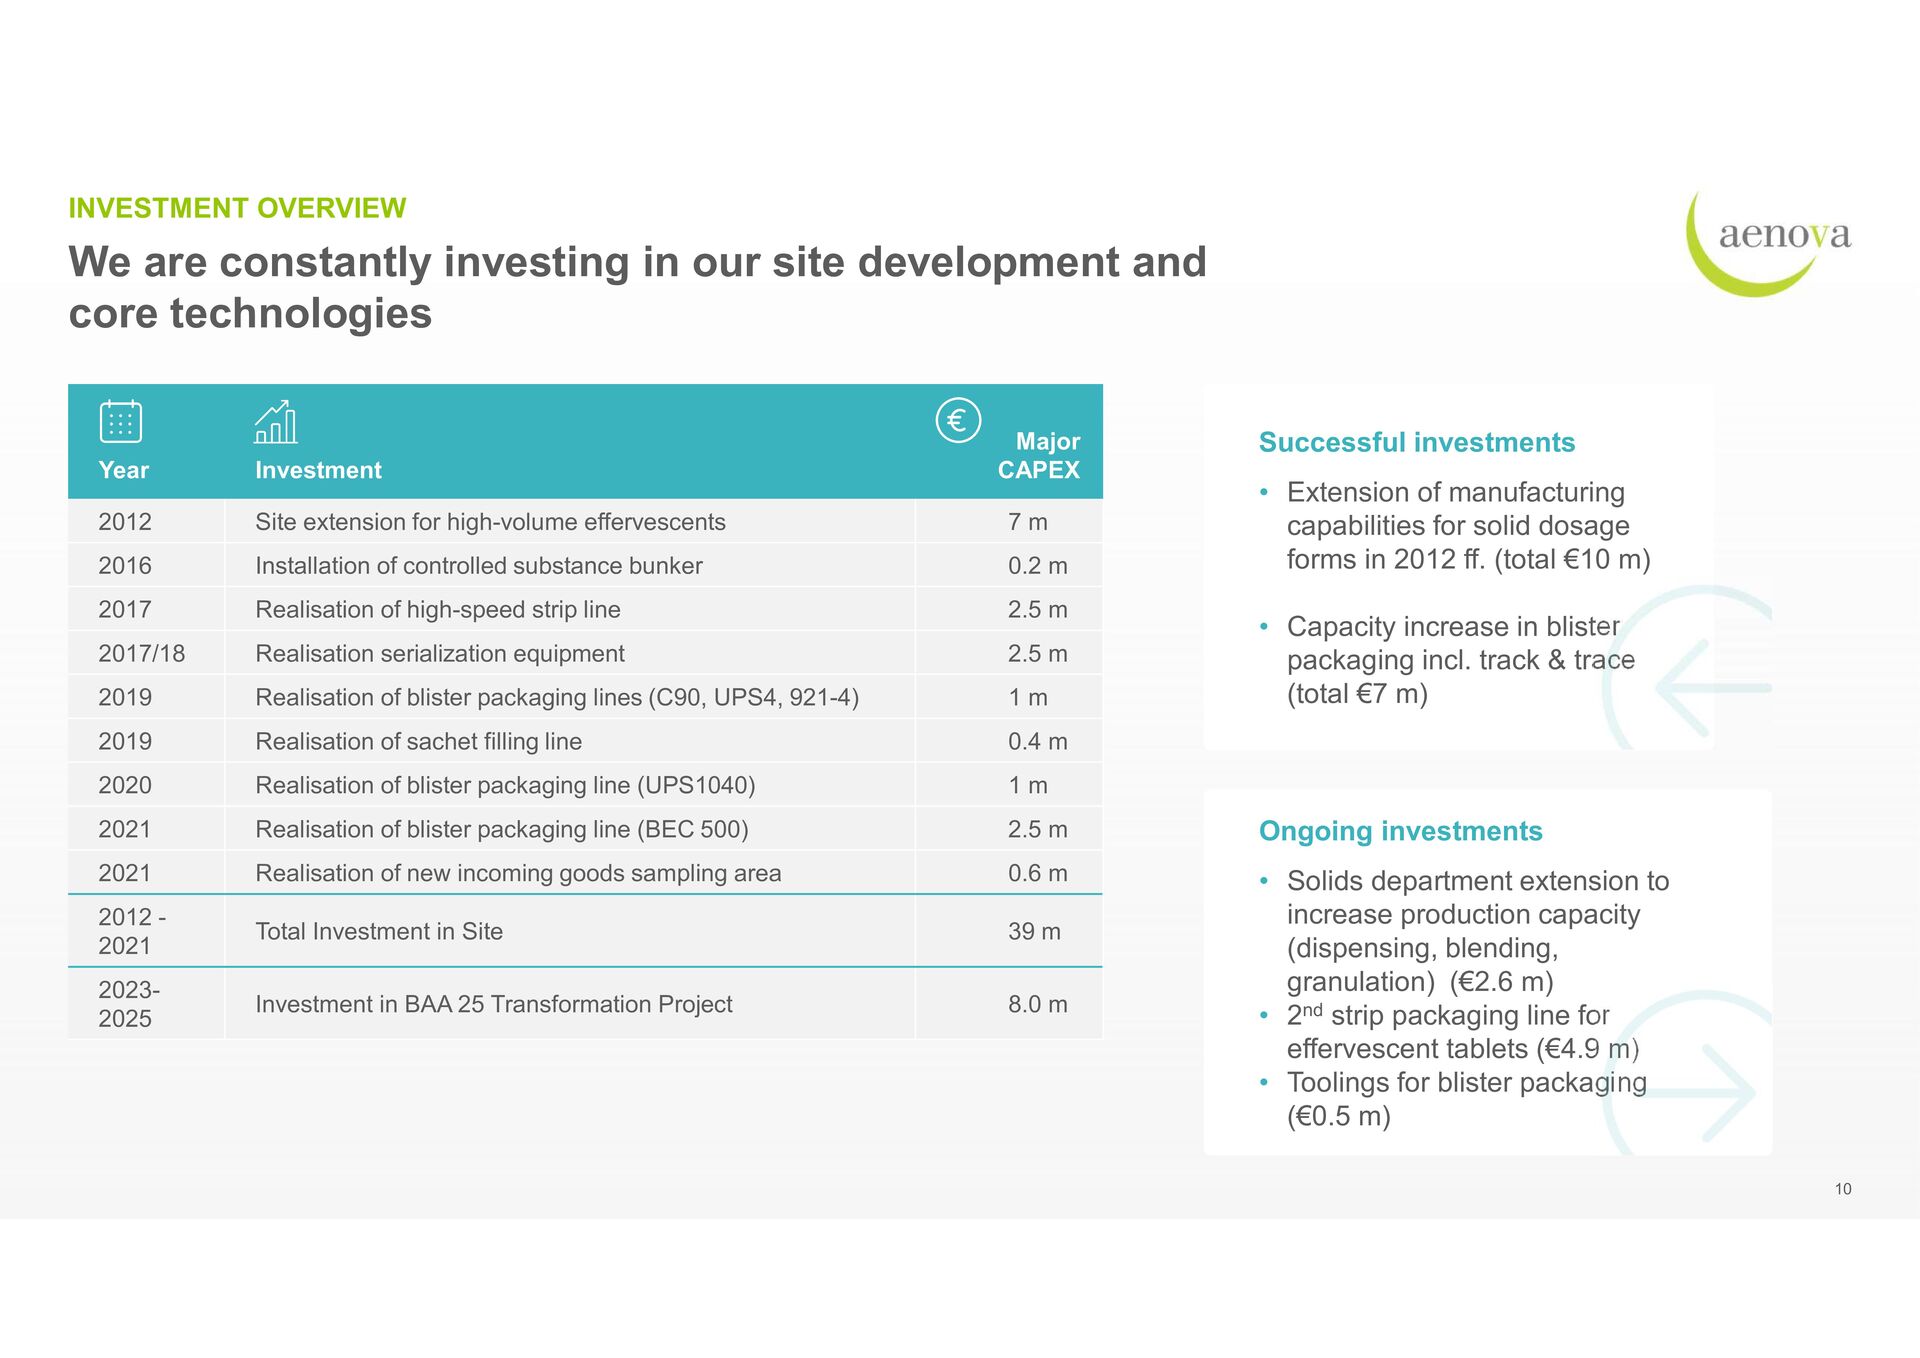Click the 'Ongoing investments' heading

coord(1400,831)
